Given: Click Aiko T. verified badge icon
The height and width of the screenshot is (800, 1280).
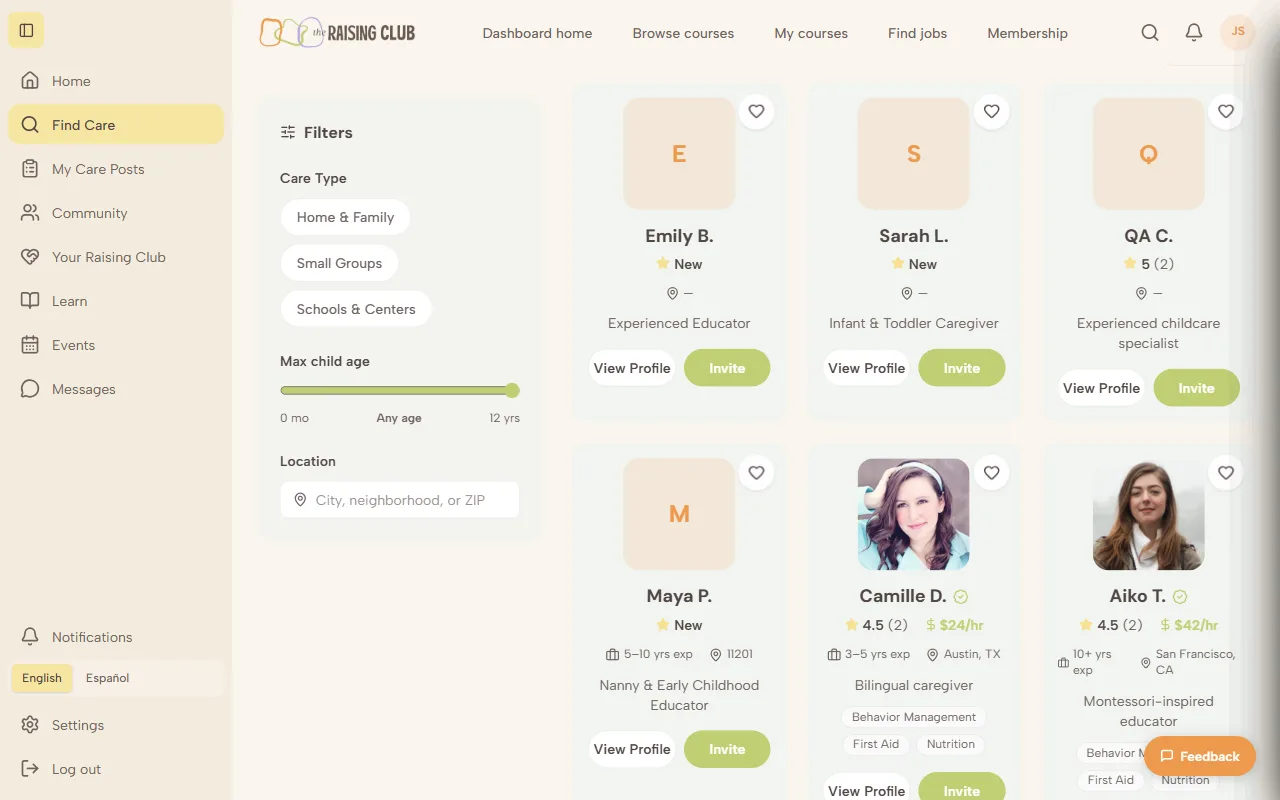Looking at the screenshot, I should click(1180, 596).
